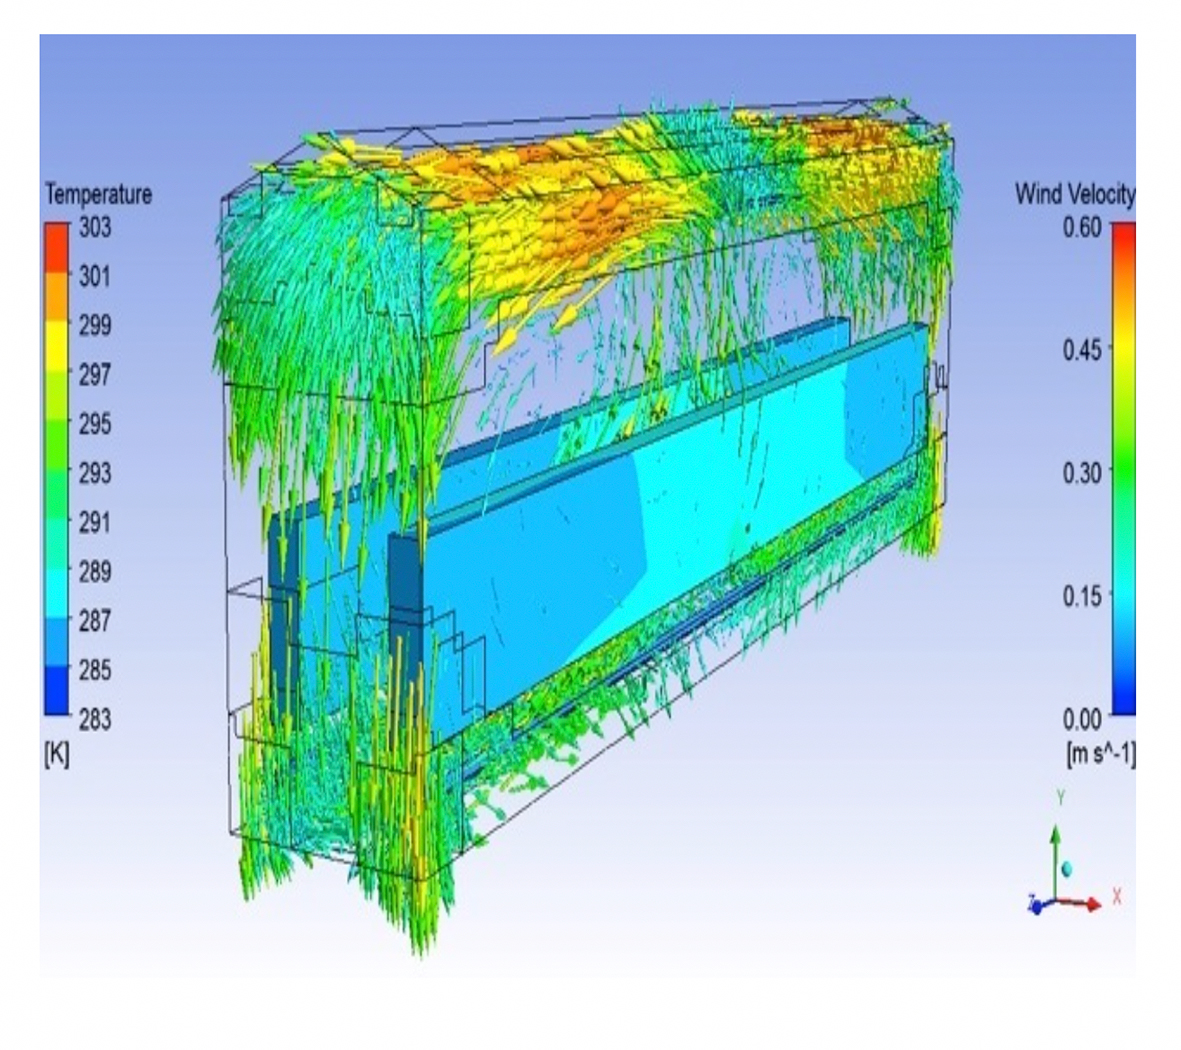1181x1050 pixels.
Task: Select the 303 temperature legend value
Action: 95,227
